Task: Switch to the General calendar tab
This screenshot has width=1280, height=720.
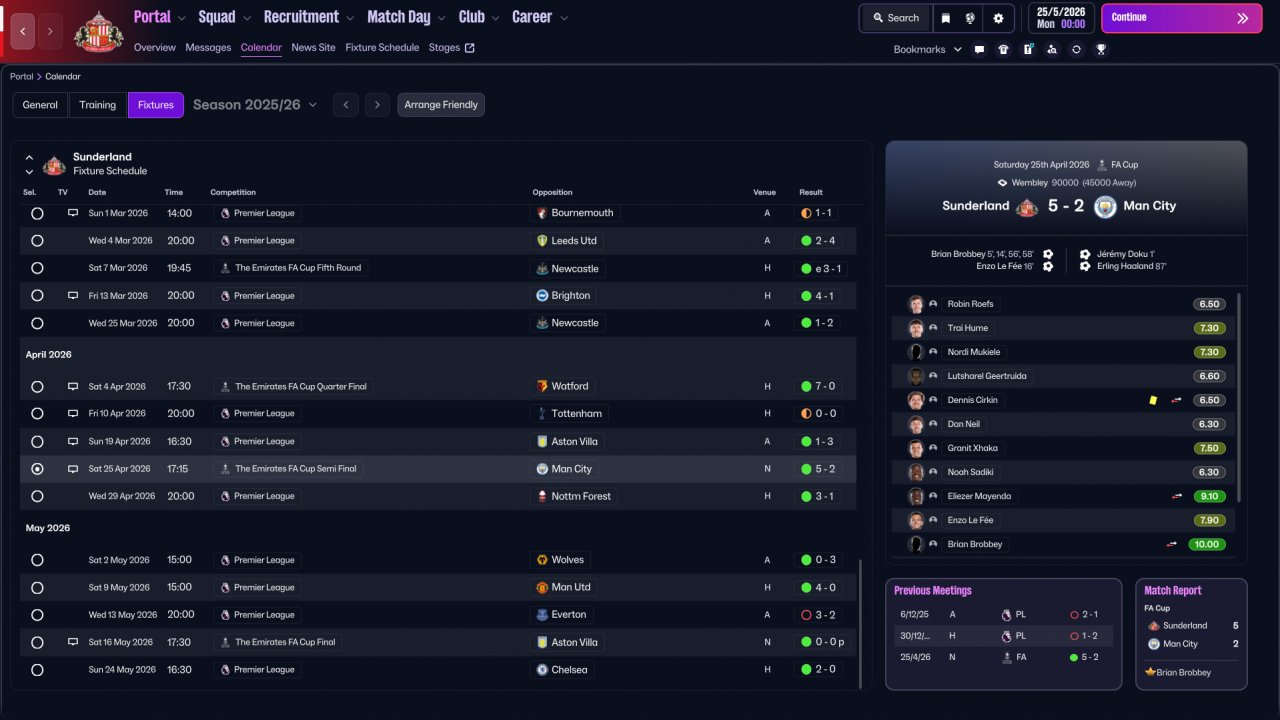Action: 40,105
